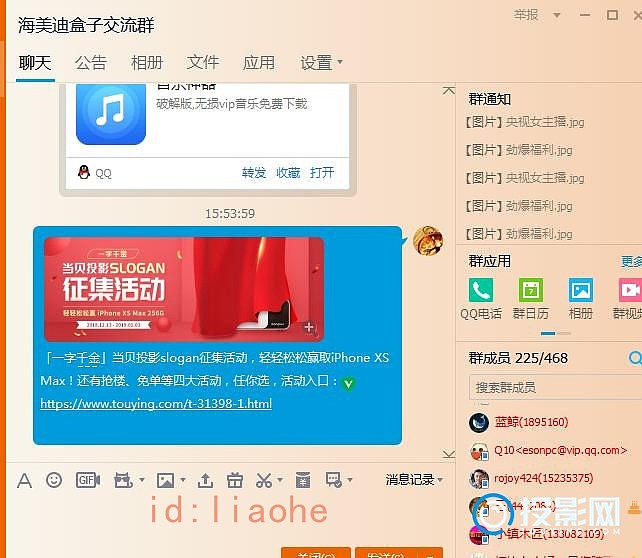Click the music app icon in shared card
Screen dimensions: 642x558
[x=111, y=113]
